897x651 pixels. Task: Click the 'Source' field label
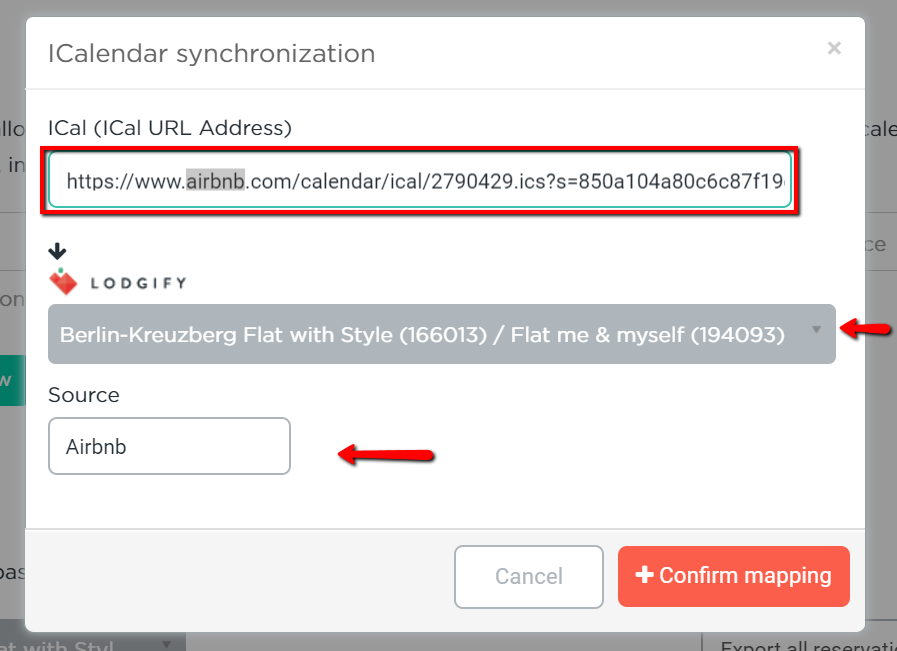84,395
